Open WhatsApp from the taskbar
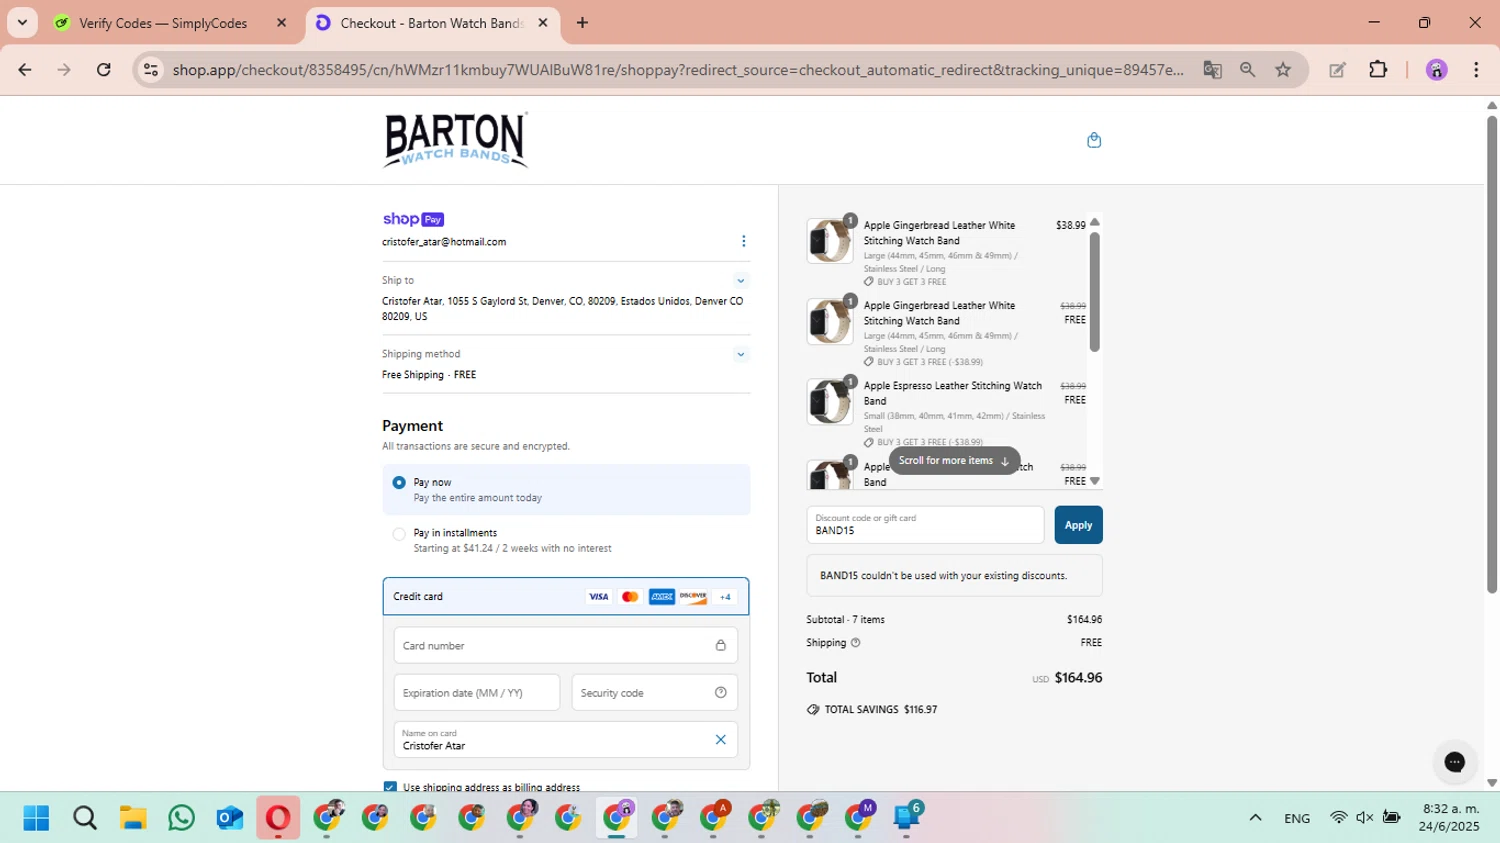Image resolution: width=1500 pixels, height=843 pixels. (x=182, y=818)
